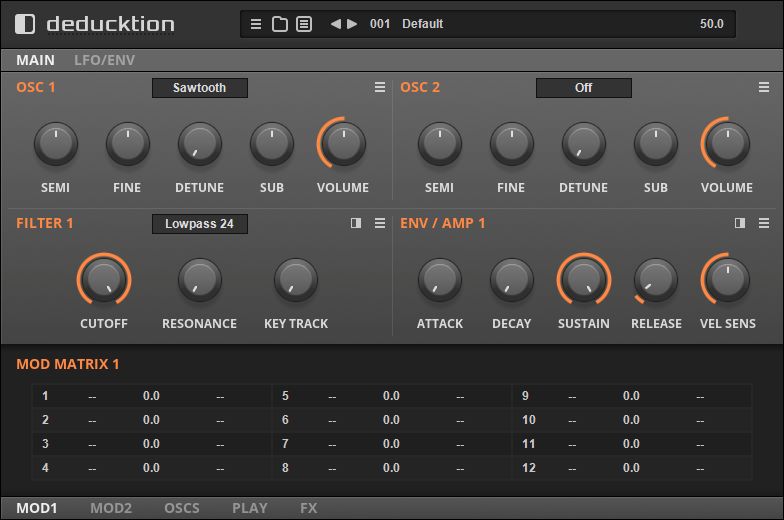Click the filter CUTOFF knob
784x520 pixels.
pyautogui.click(x=104, y=280)
